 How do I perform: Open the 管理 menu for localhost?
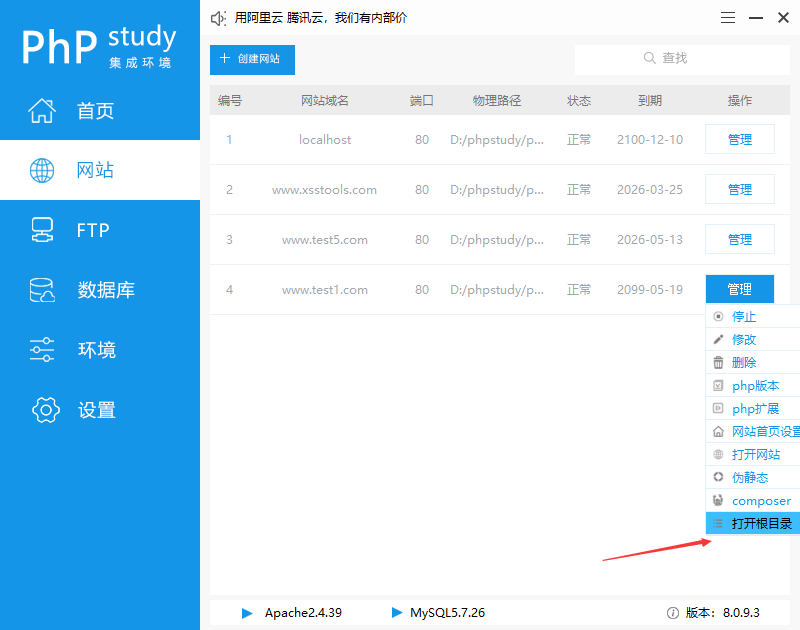[740, 139]
